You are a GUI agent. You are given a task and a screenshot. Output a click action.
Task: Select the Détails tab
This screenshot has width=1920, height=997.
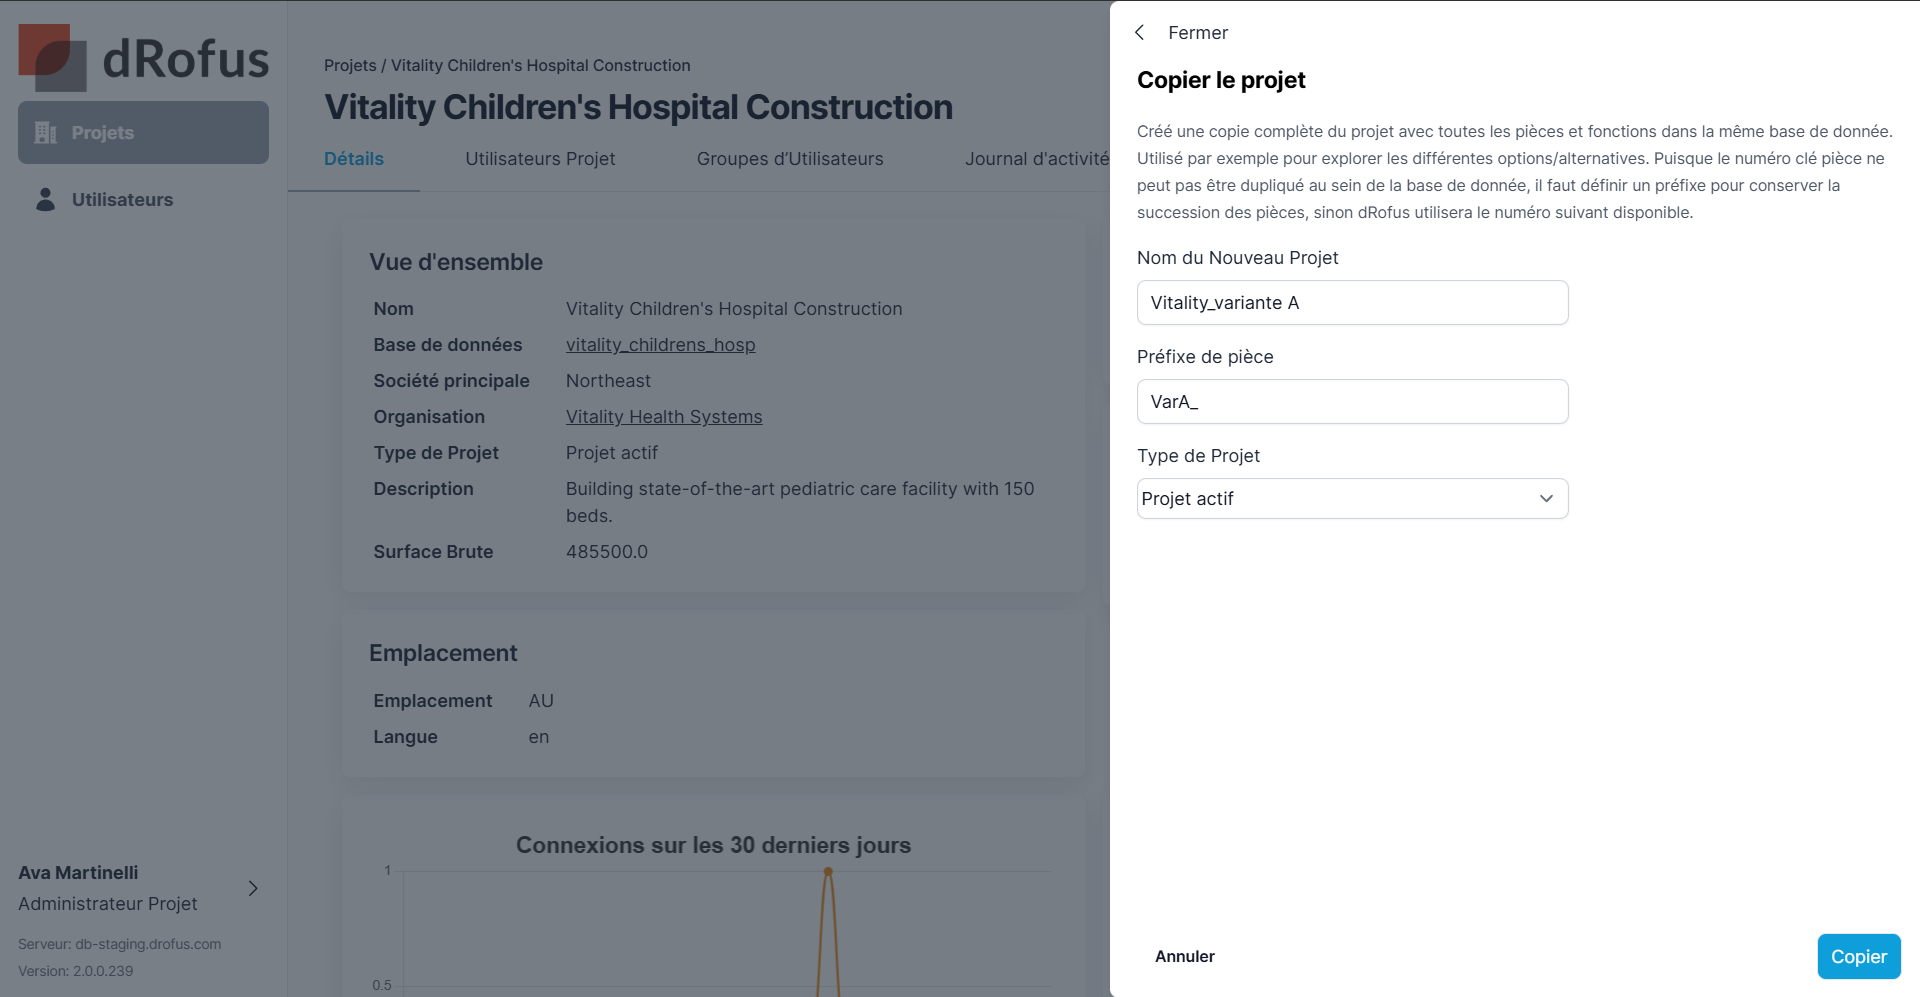354,159
